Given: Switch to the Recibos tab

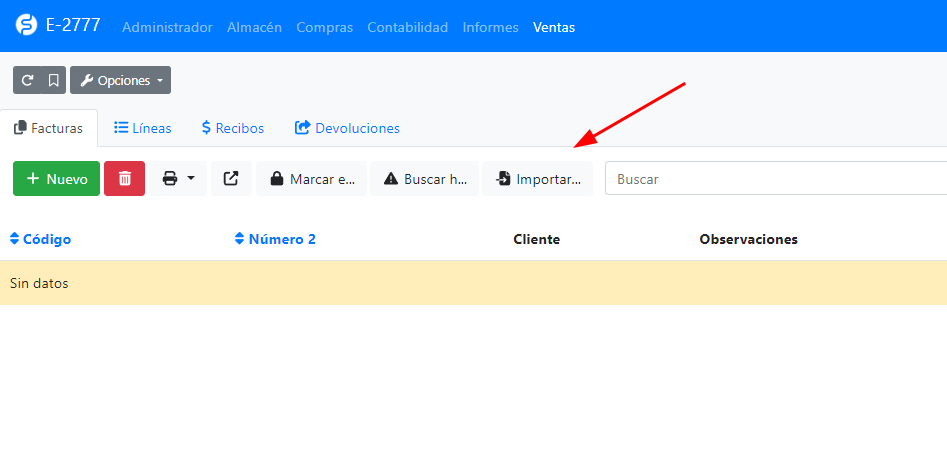Looking at the screenshot, I should coord(232,128).
